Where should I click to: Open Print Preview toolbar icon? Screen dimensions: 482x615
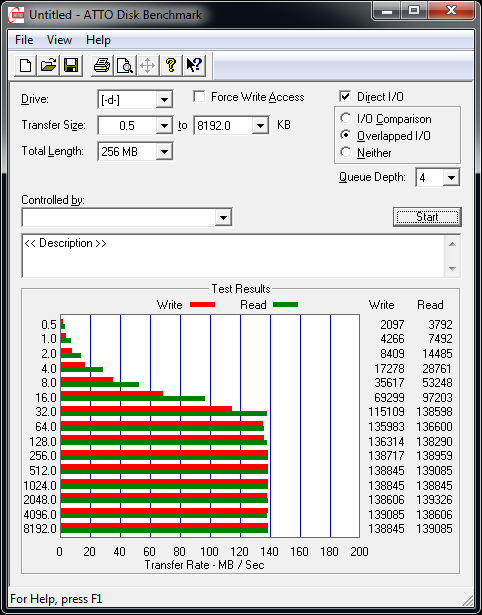(x=125, y=65)
